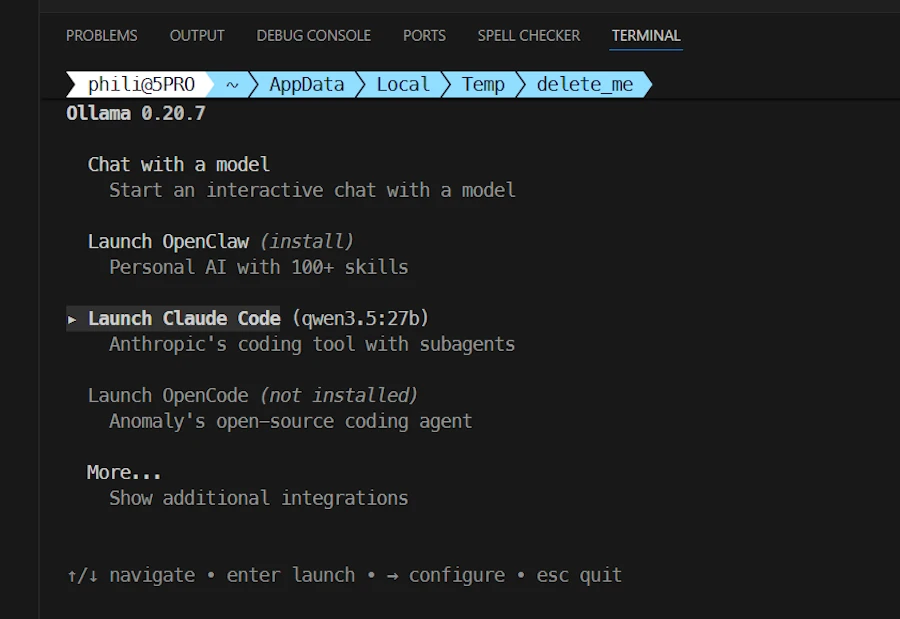
Task: Click the phili@5PRO prompt segment
Action: (x=141, y=84)
